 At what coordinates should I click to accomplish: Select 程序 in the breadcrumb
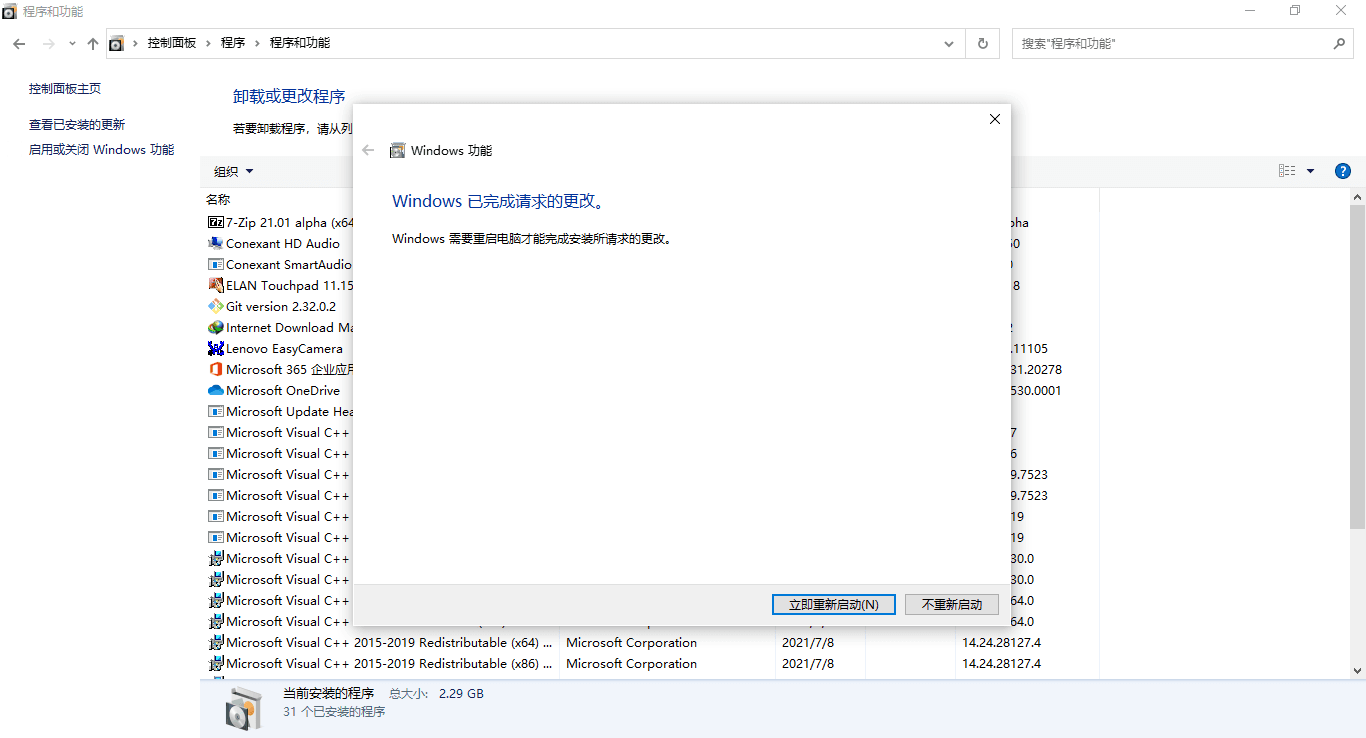[x=233, y=43]
